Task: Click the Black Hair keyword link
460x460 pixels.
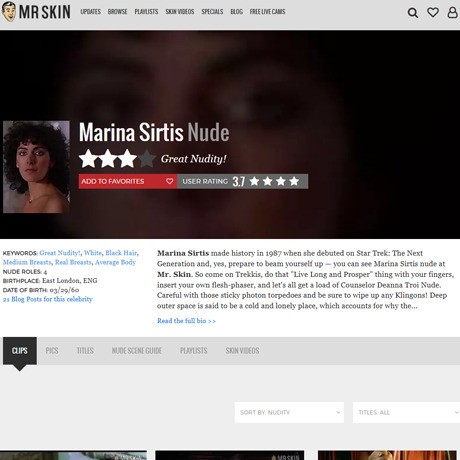Action: pyautogui.click(x=121, y=253)
